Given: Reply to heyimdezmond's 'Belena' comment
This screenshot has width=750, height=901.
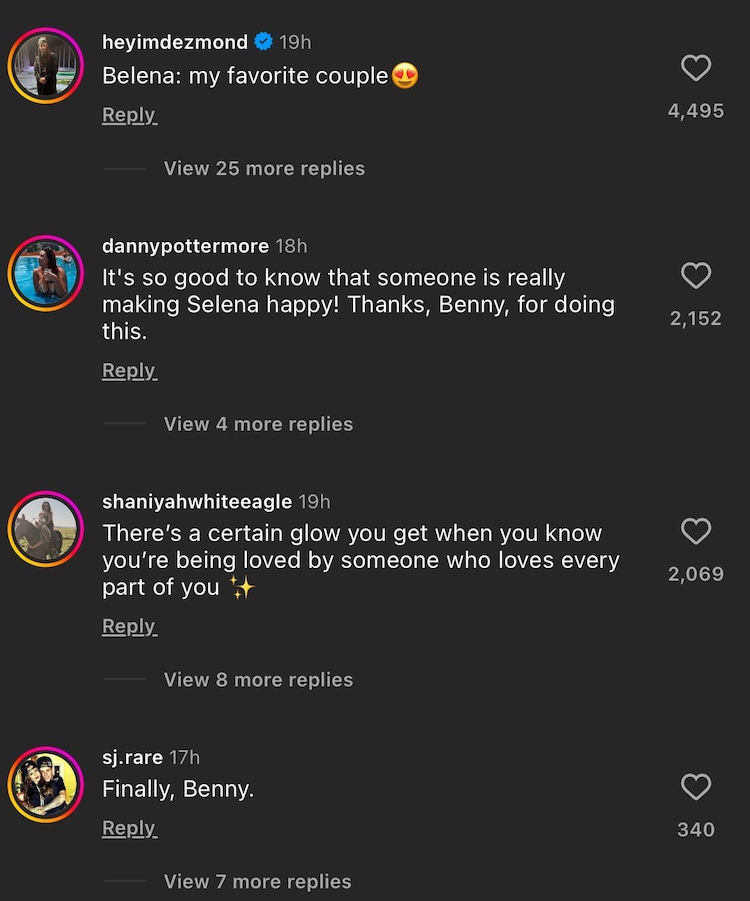Looking at the screenshot, I should (129, 114).
